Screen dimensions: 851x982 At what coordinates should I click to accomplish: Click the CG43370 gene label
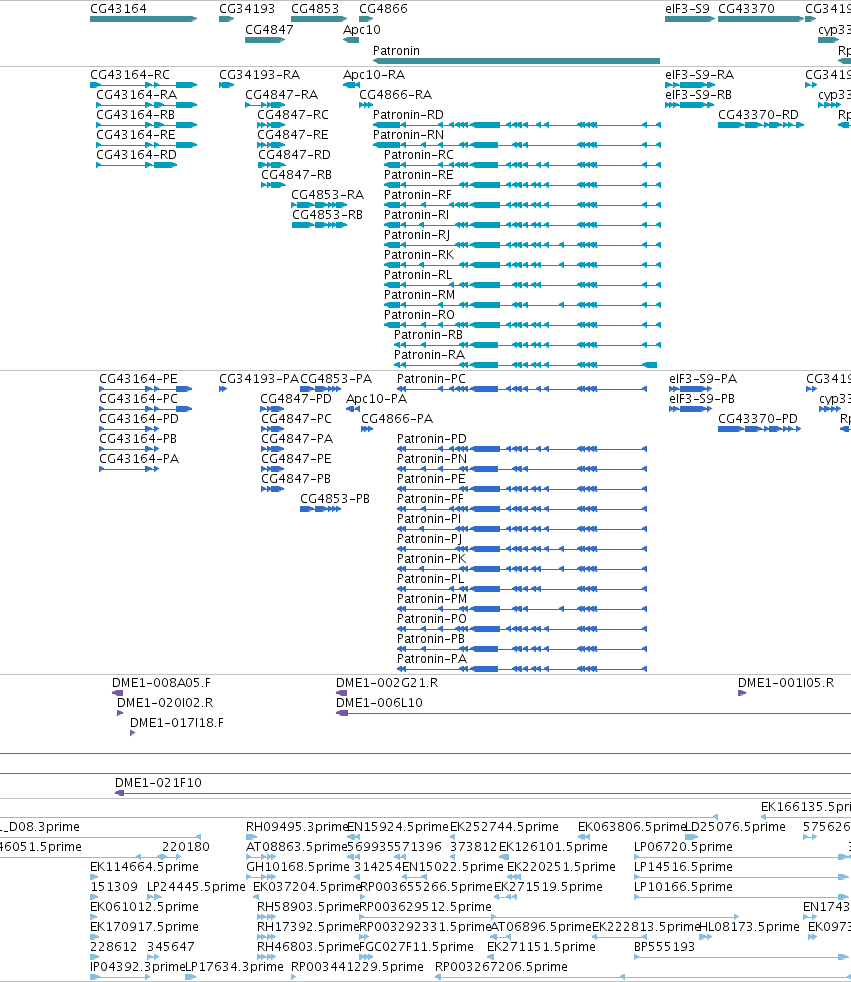[746, 9]
